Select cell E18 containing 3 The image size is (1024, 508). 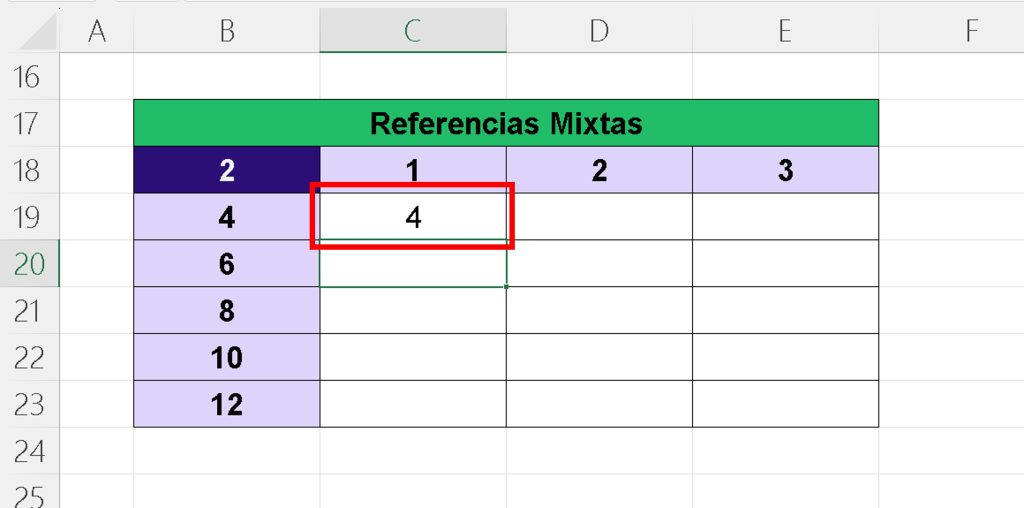click(785, 170)
